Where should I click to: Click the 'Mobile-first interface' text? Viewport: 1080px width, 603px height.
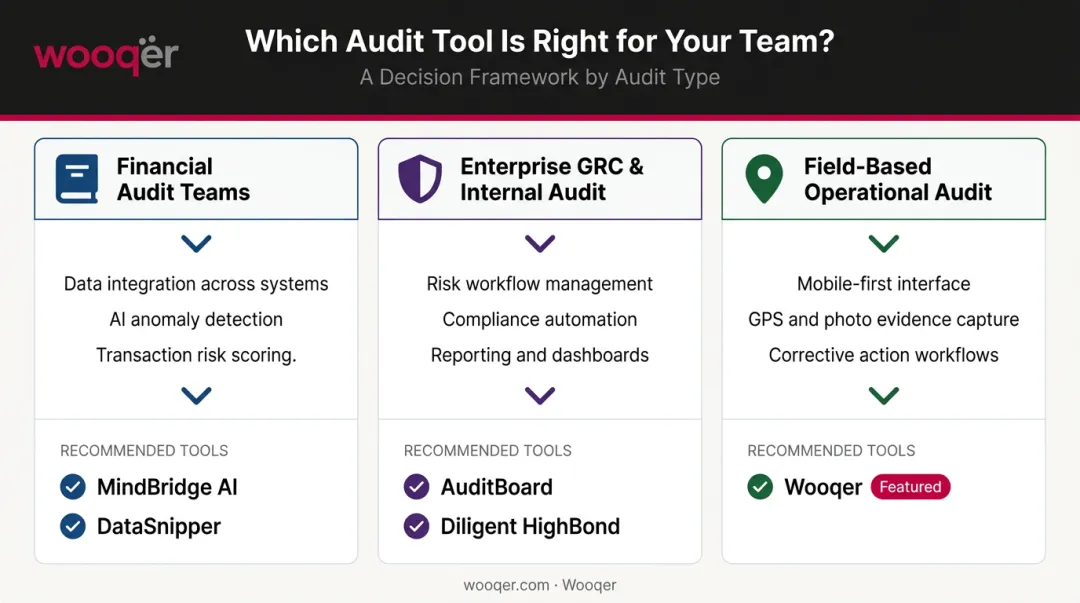tap(884, 284)
